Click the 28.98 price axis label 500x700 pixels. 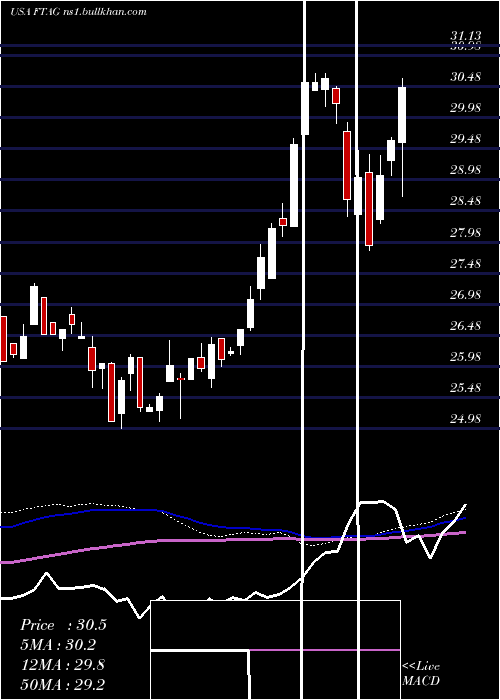pos(465,170)
